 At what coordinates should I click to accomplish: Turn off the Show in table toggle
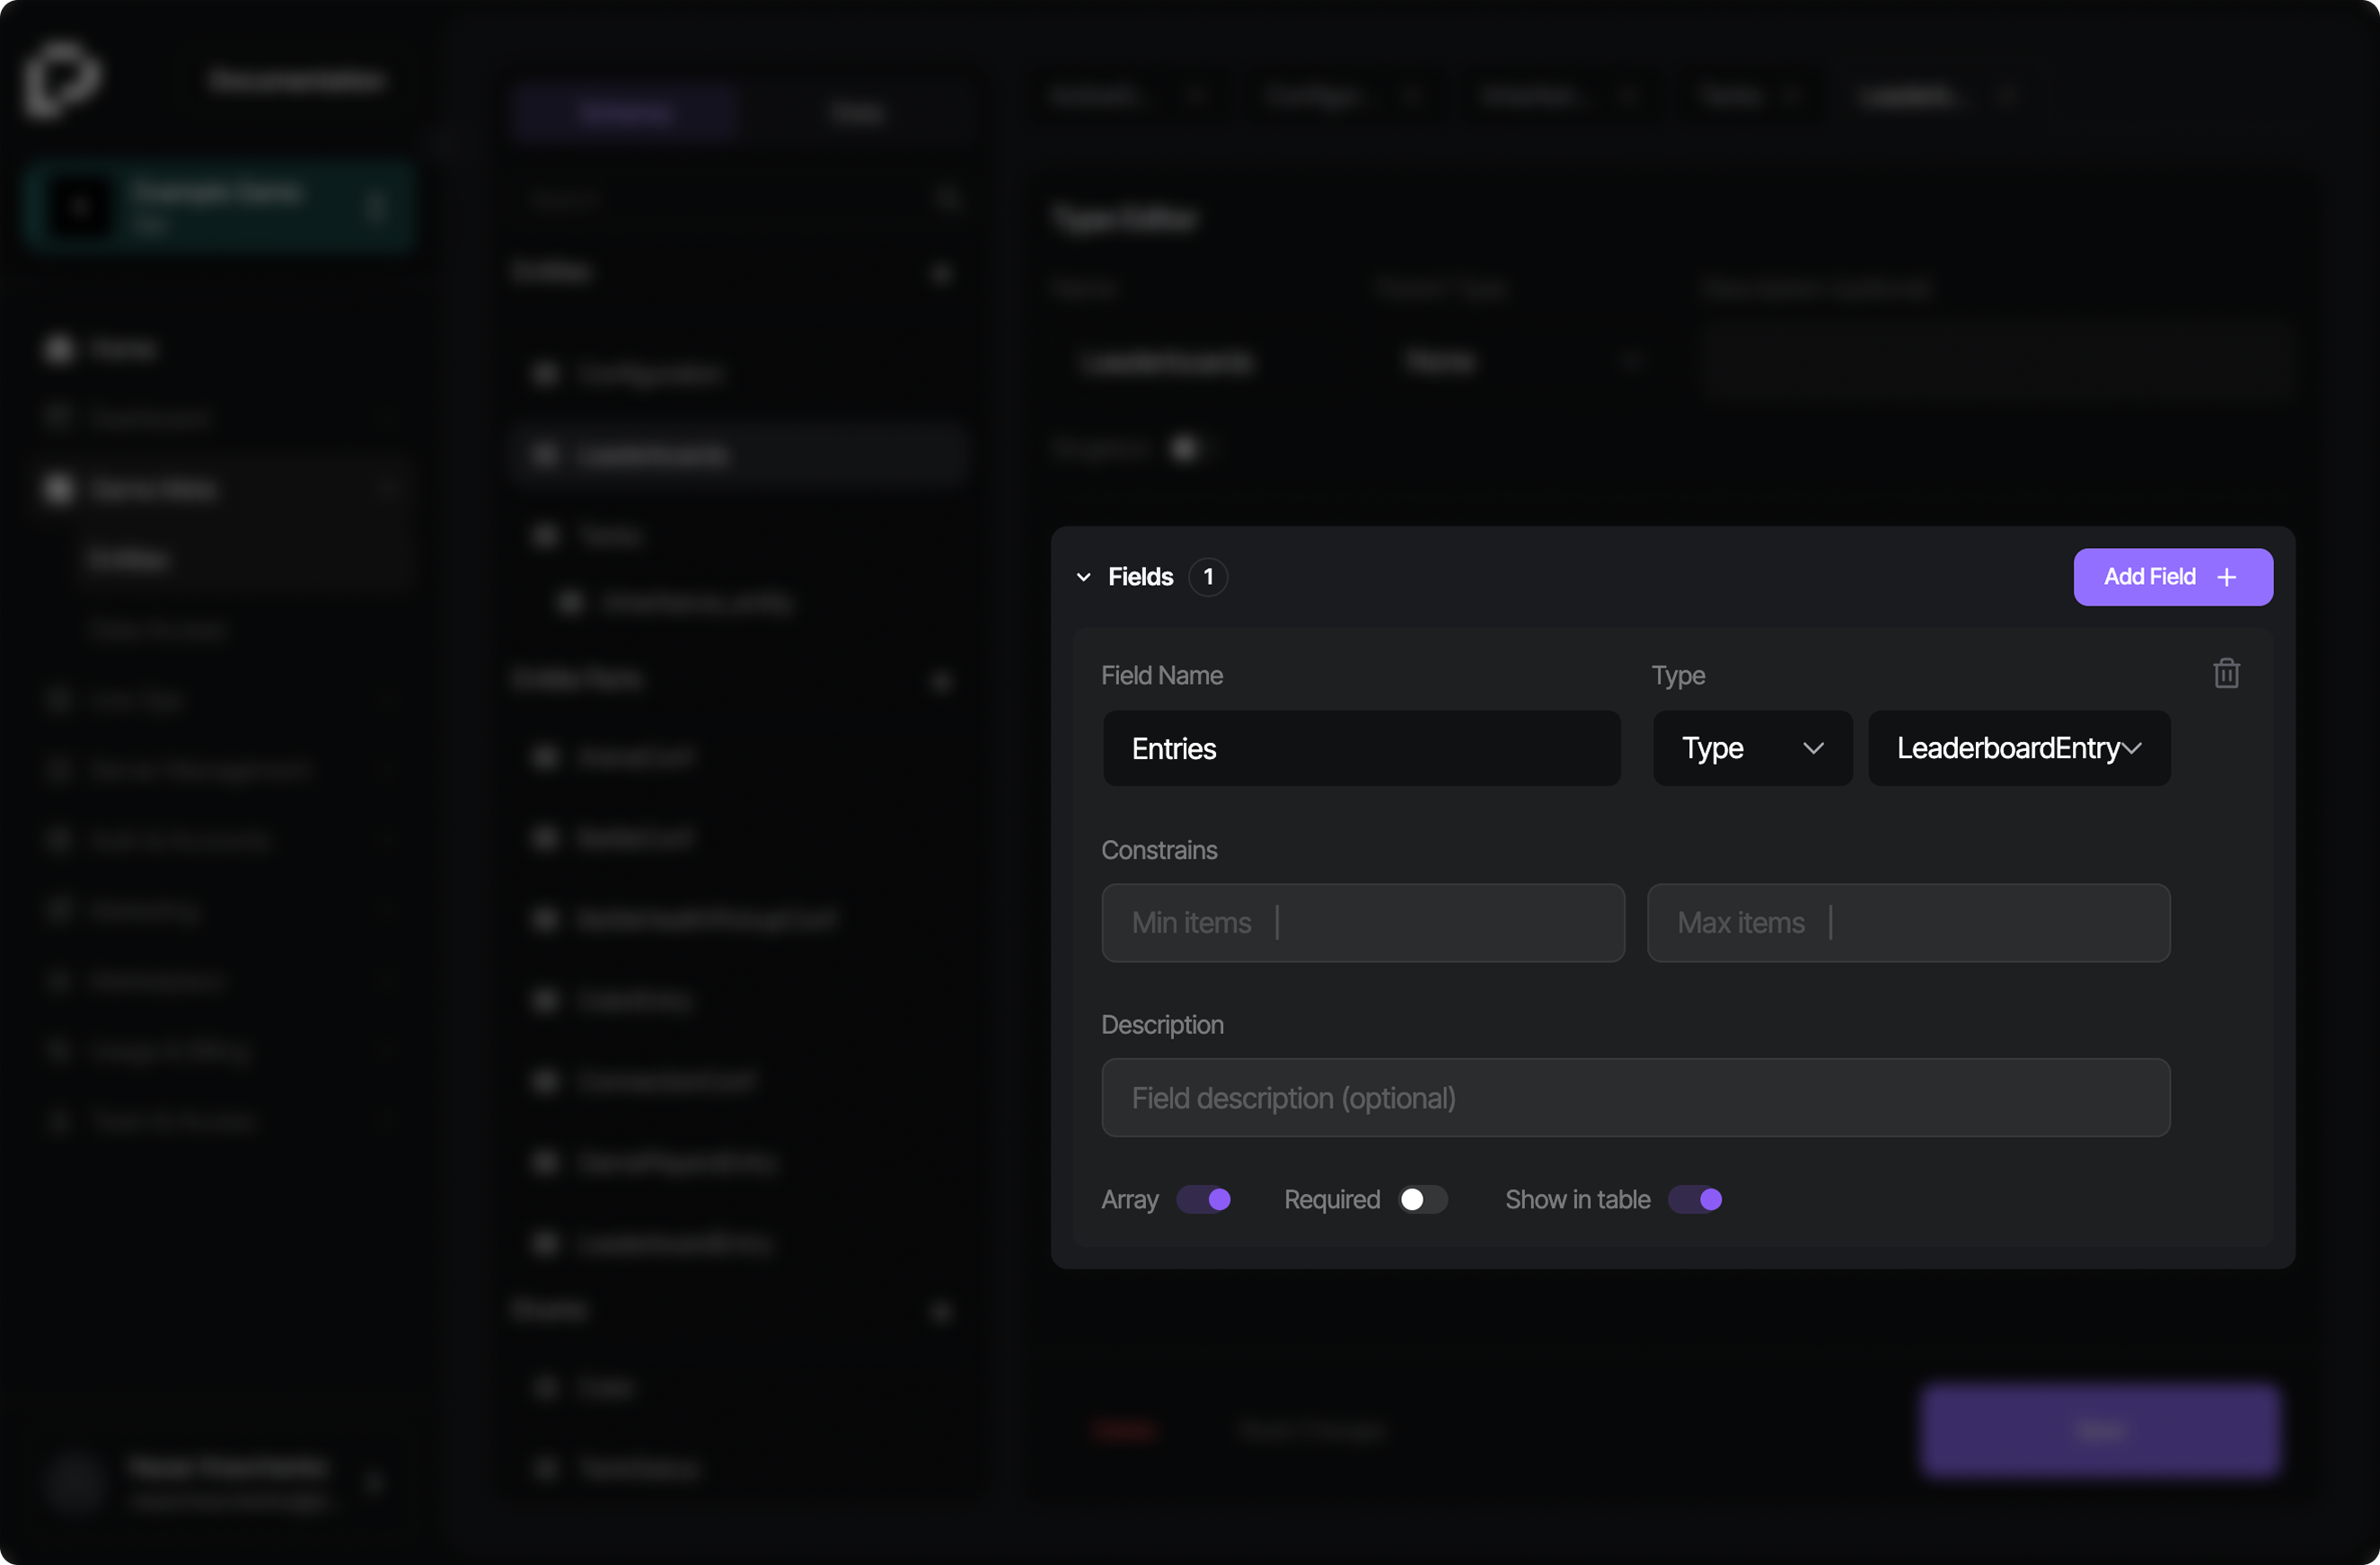pyautogui.click(x=1696, y=1199)
